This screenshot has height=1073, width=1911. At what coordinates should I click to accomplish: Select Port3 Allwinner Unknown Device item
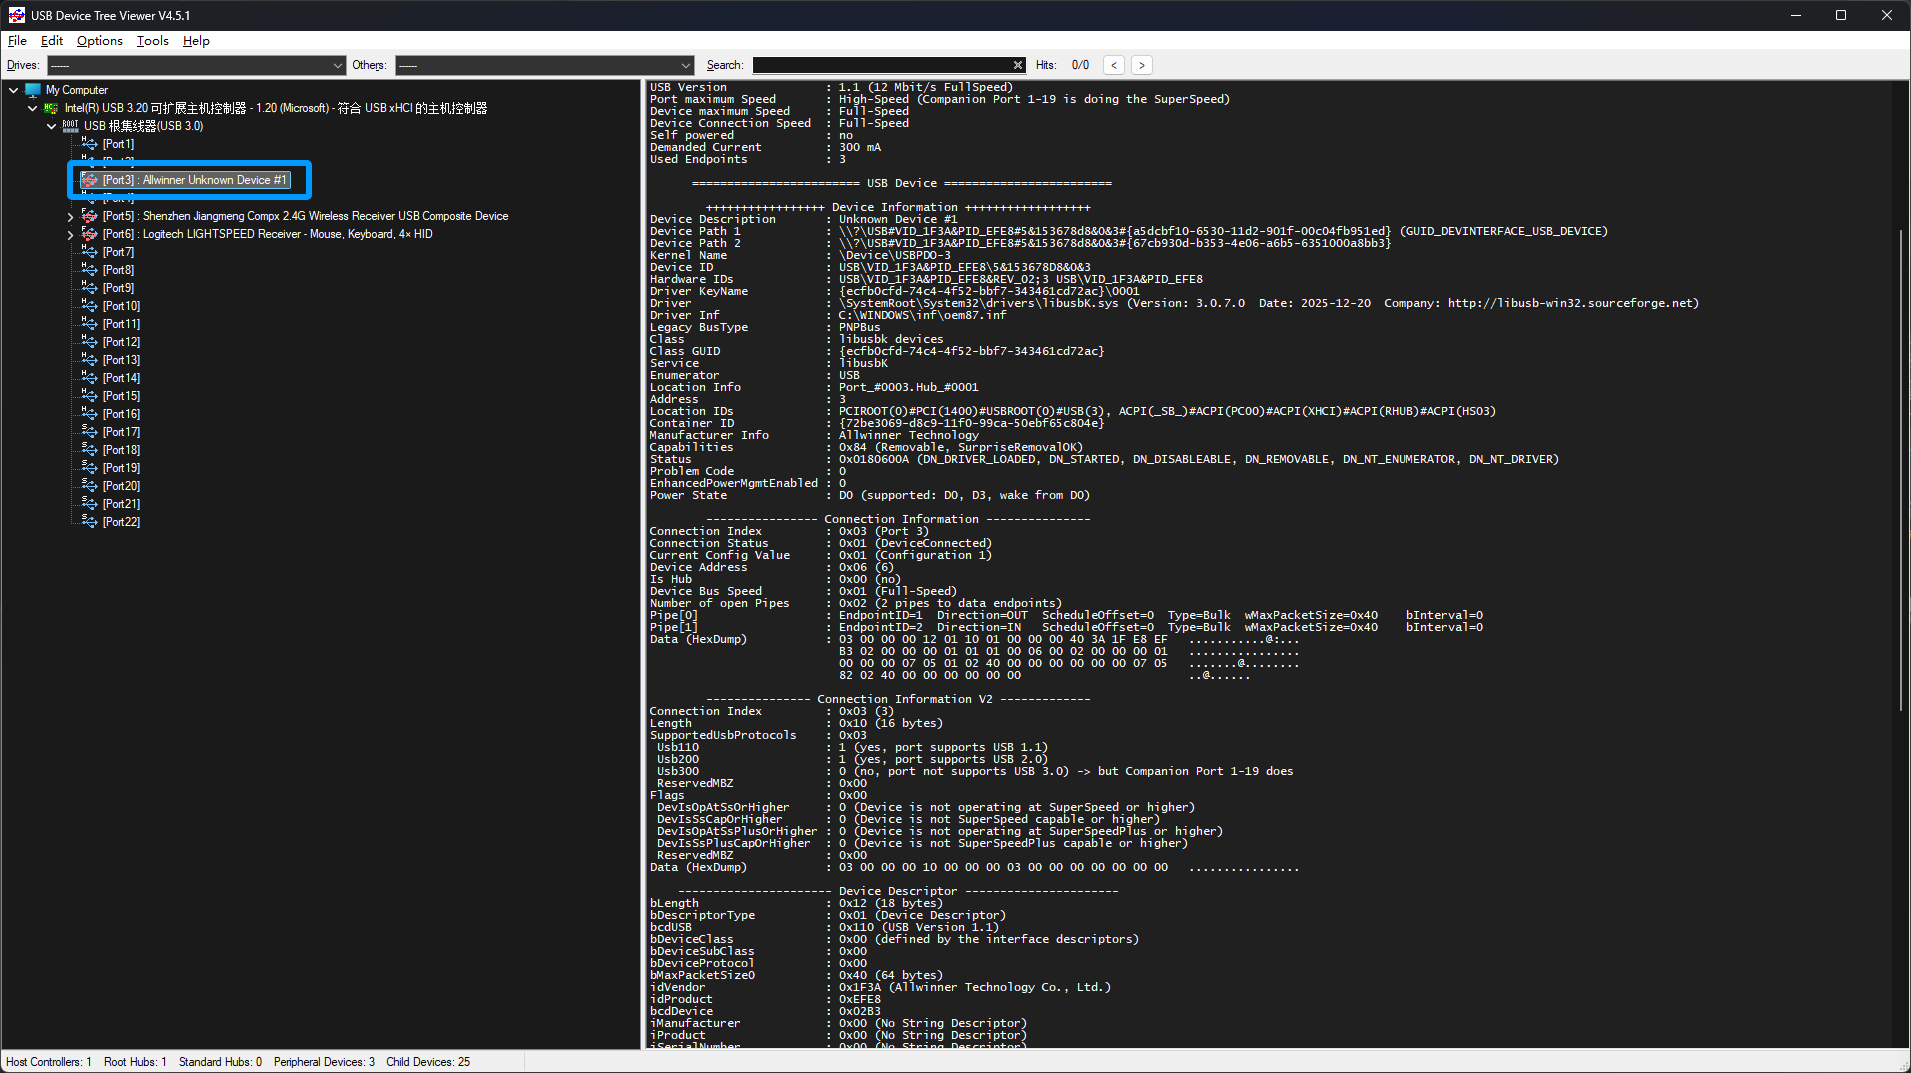tap(194, 180)
